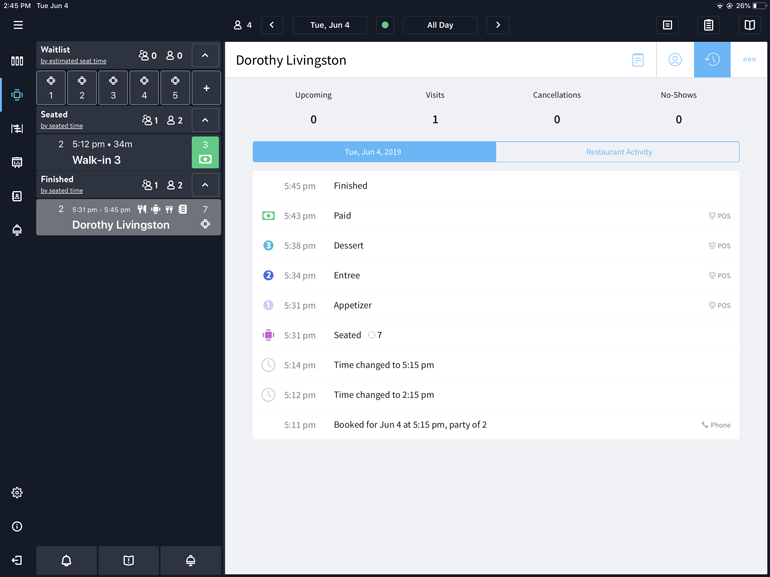The height and width of the screenshot is (577, 770).
Task: Toggle the green status indicator
Action: click(x=385, y=25)
